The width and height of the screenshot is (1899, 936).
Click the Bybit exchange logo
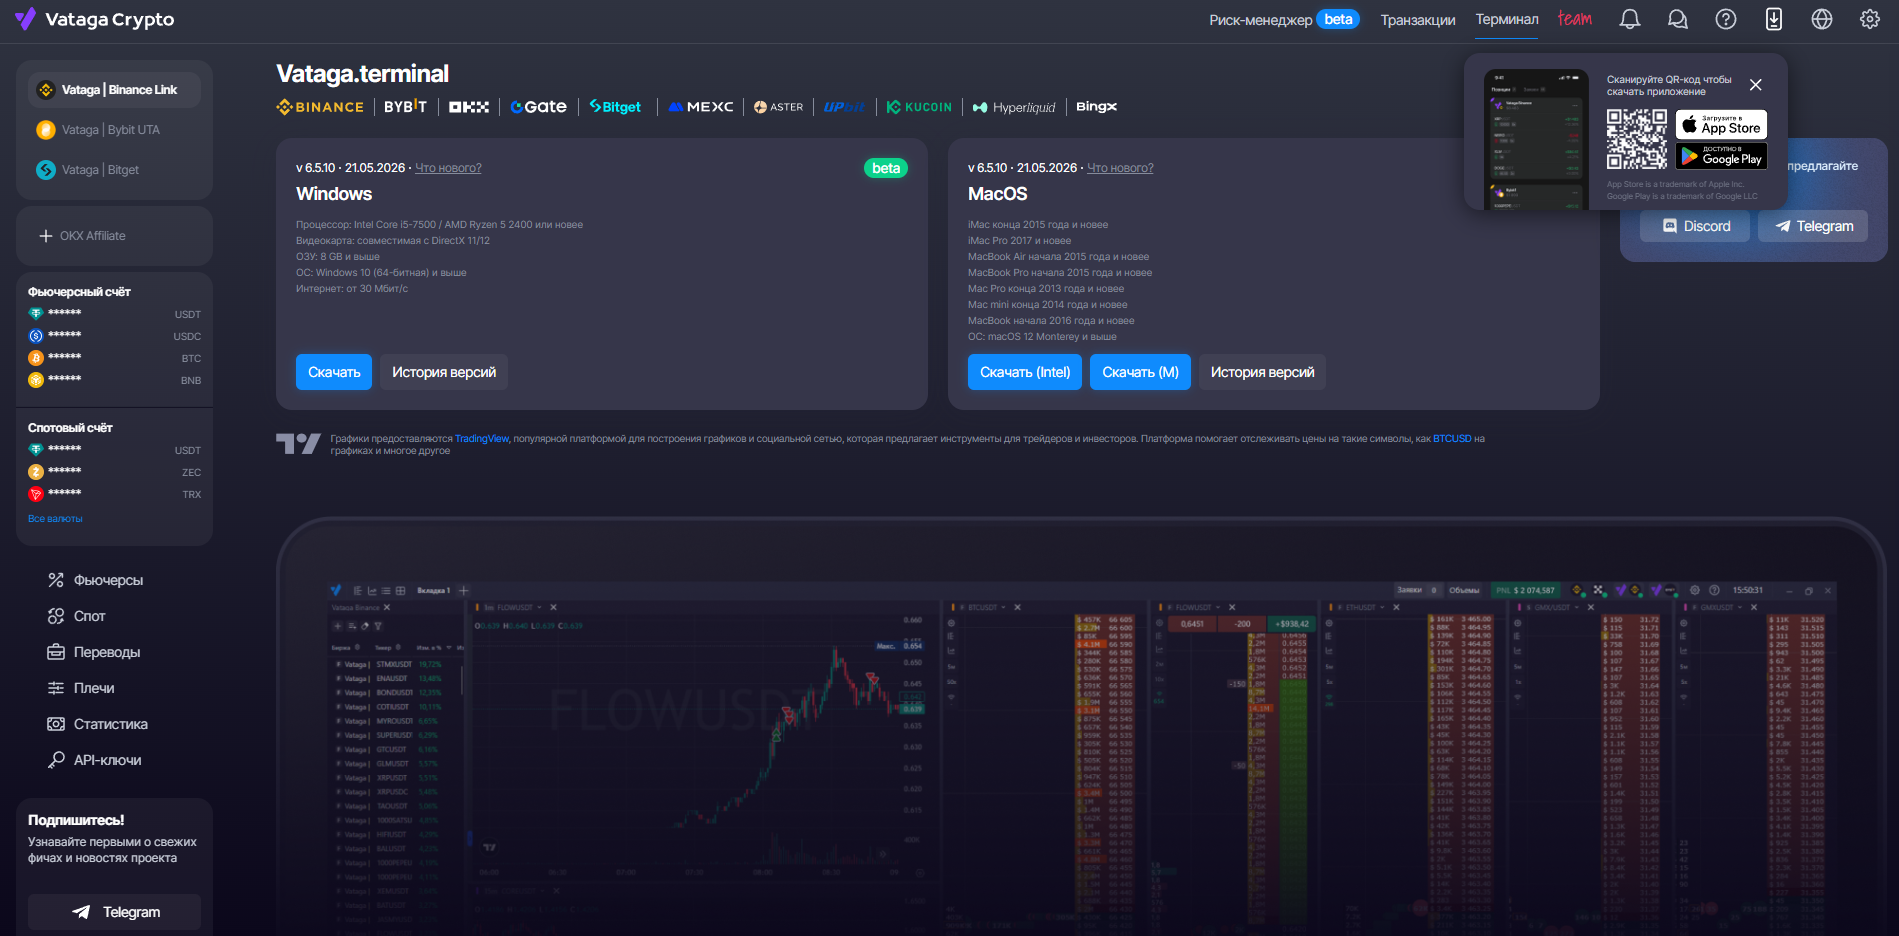(x=405, y=107)
